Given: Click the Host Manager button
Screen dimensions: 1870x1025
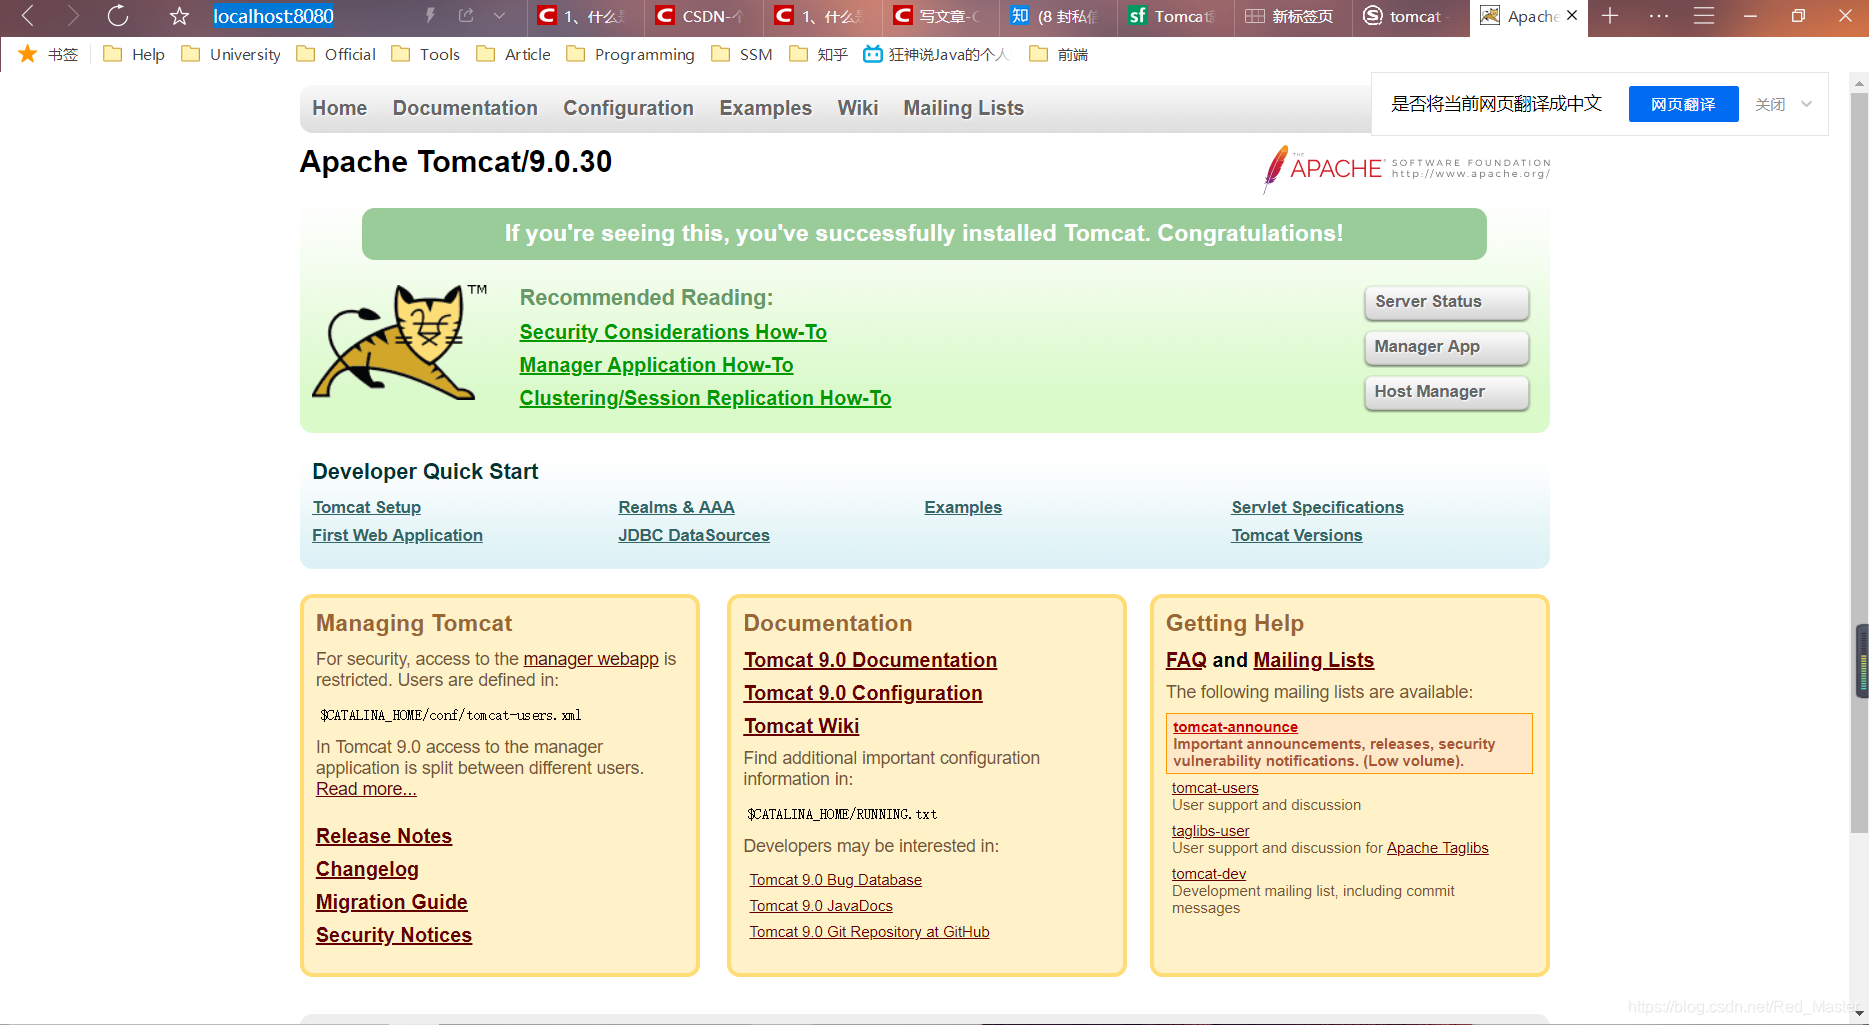Looking at the screenshot, I should [1446, 392].
